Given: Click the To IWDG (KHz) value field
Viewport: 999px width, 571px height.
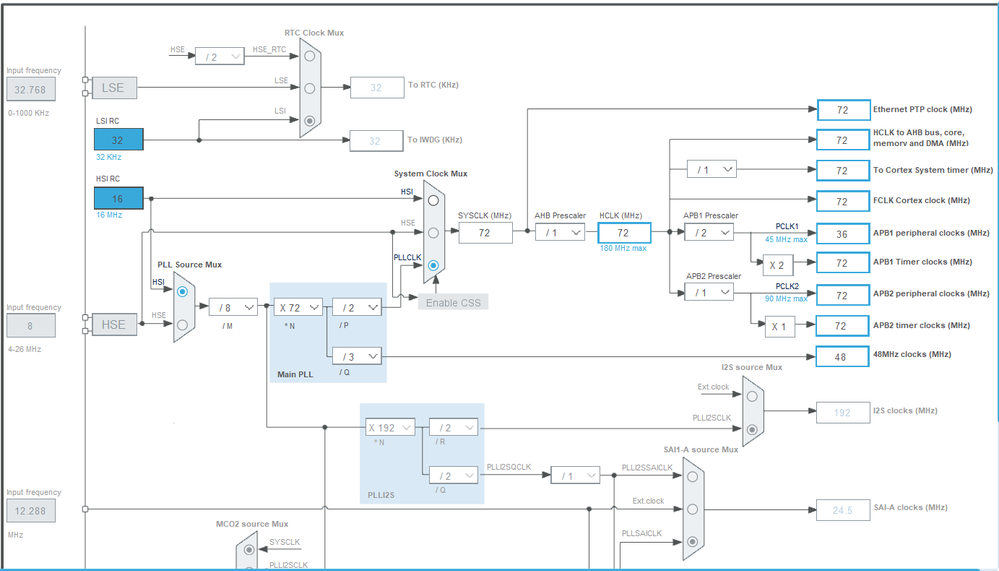Looking at the screenshot, I should pos(377,141).
